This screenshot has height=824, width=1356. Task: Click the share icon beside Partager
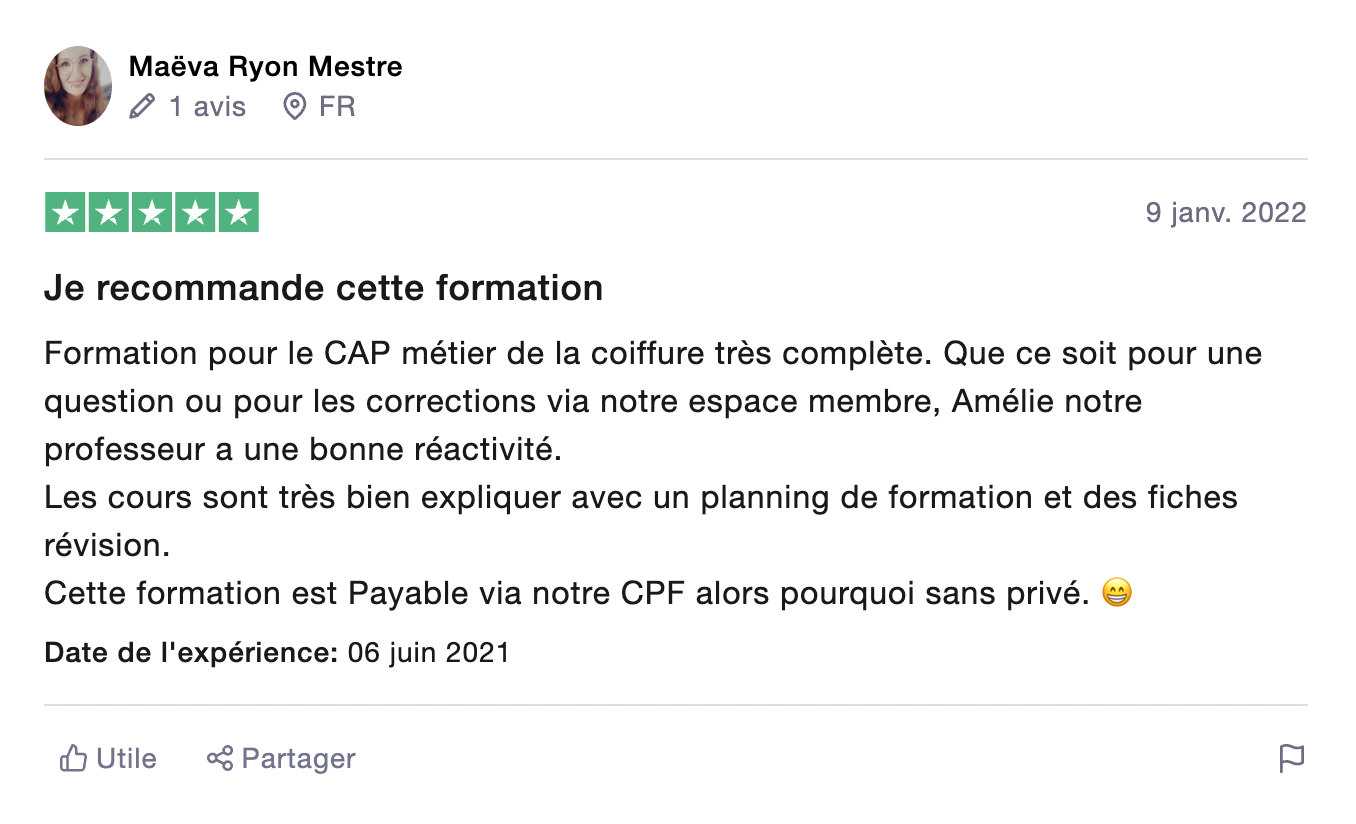tap(220, 758)
